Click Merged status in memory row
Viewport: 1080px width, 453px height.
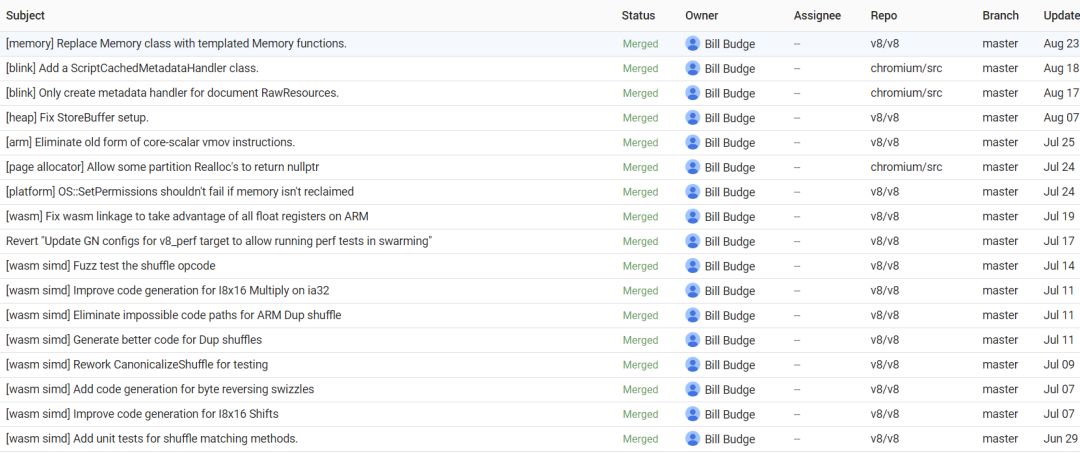641,43
